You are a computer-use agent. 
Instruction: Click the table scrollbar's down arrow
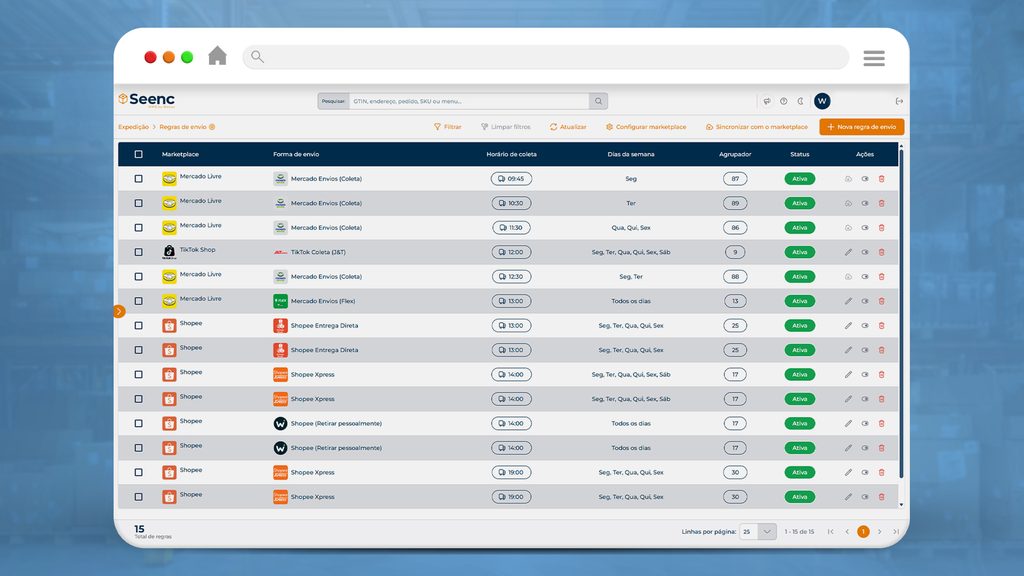tap(901, 505)
